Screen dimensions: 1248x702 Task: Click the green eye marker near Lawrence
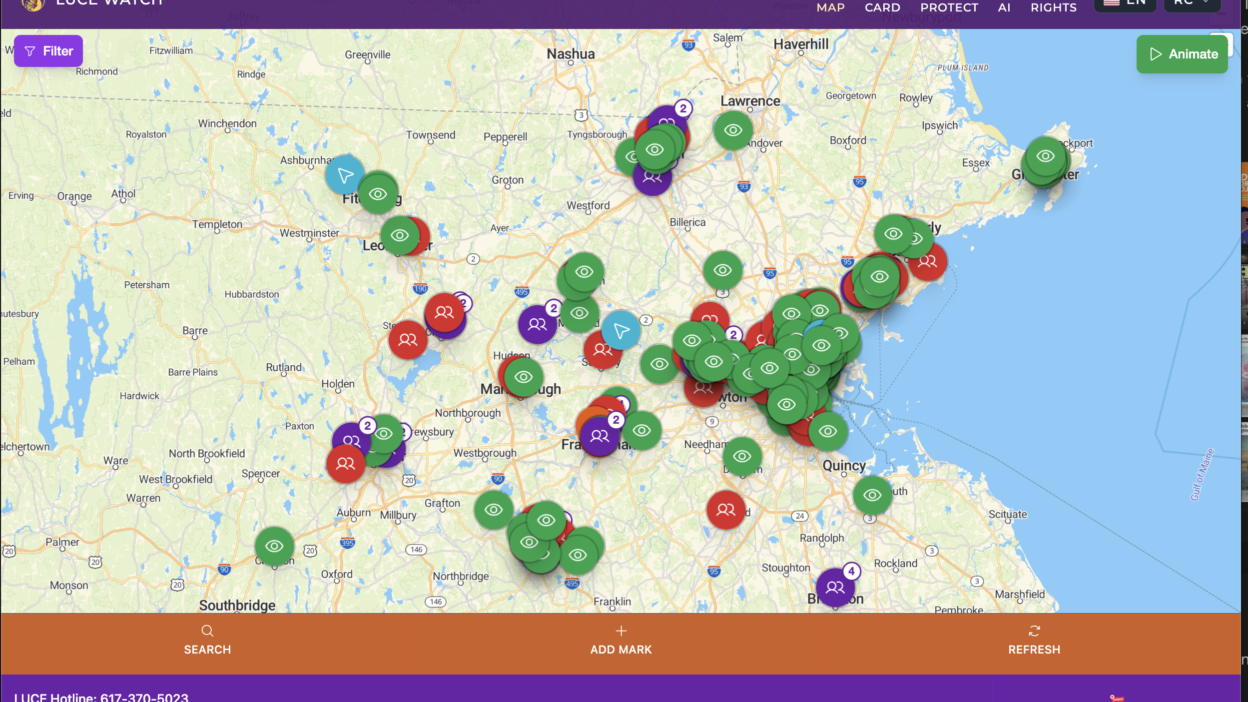click(733, 130)
